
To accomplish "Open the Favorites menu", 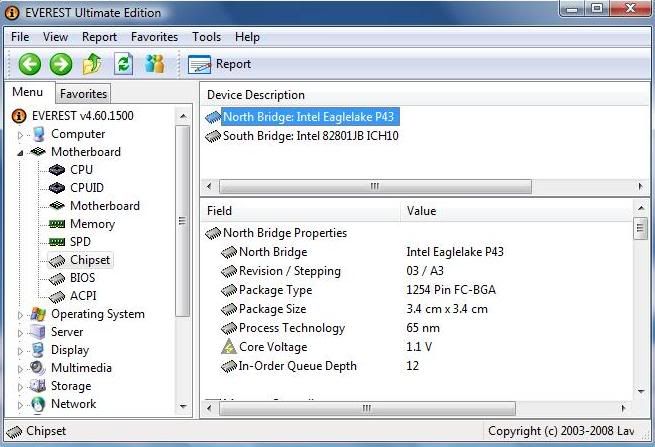I will click(154, 37).
